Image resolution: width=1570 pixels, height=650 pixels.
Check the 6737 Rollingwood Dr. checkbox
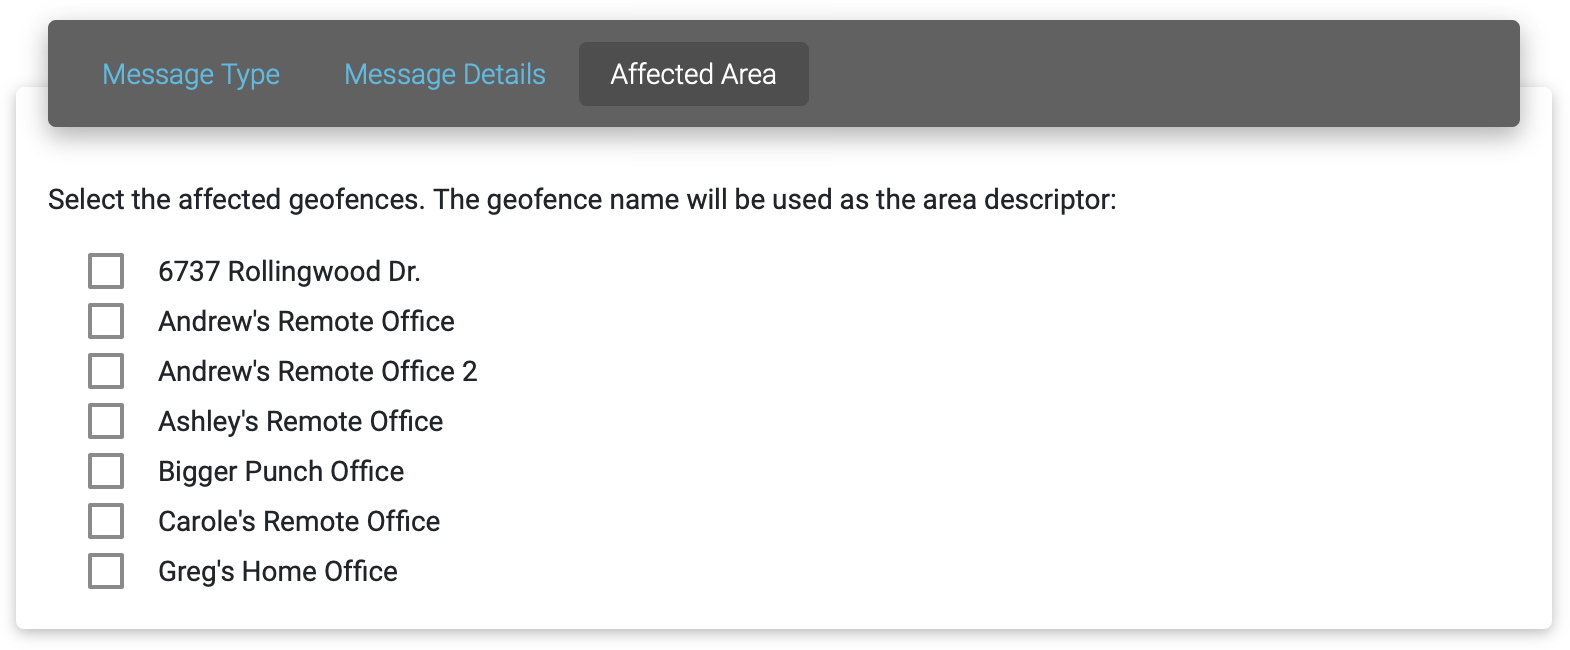point(106,271)
